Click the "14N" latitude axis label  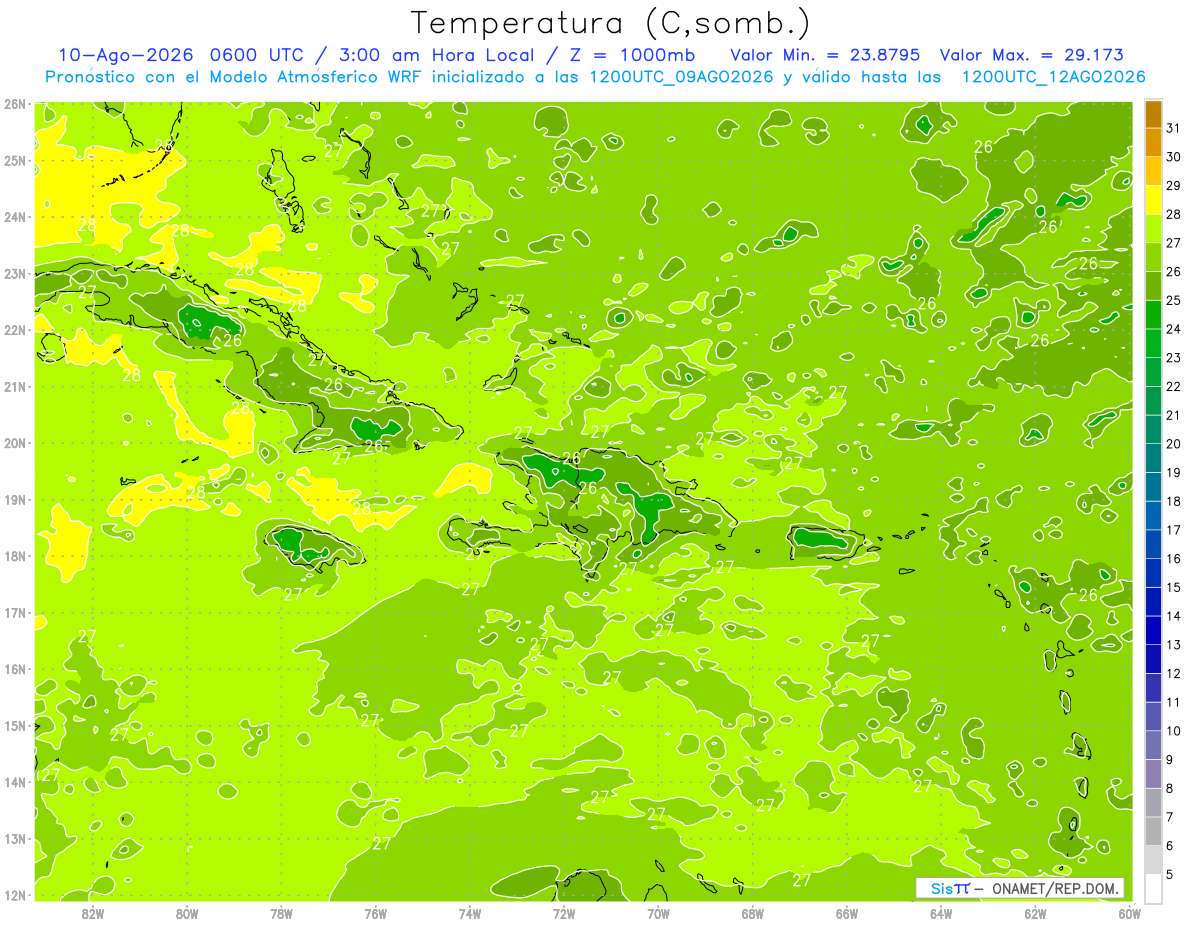15,782
